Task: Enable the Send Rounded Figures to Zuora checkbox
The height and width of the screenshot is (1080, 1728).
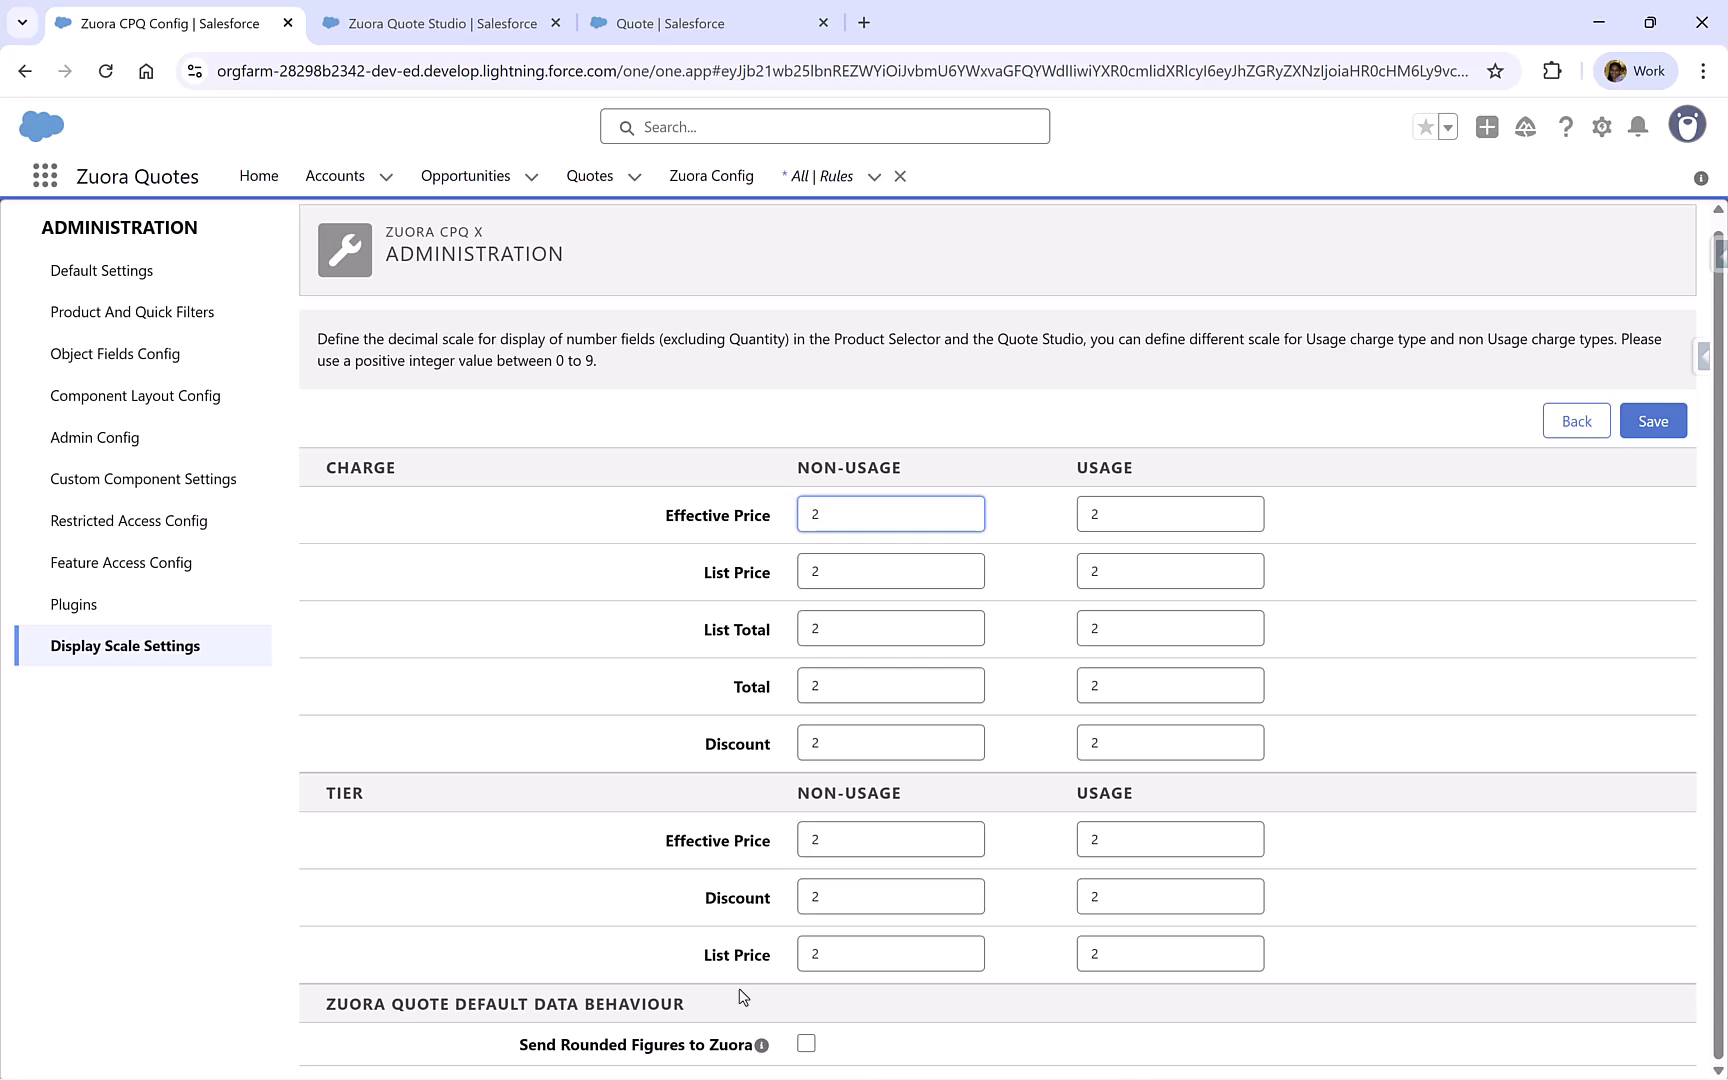Action: click(806, 1043)
